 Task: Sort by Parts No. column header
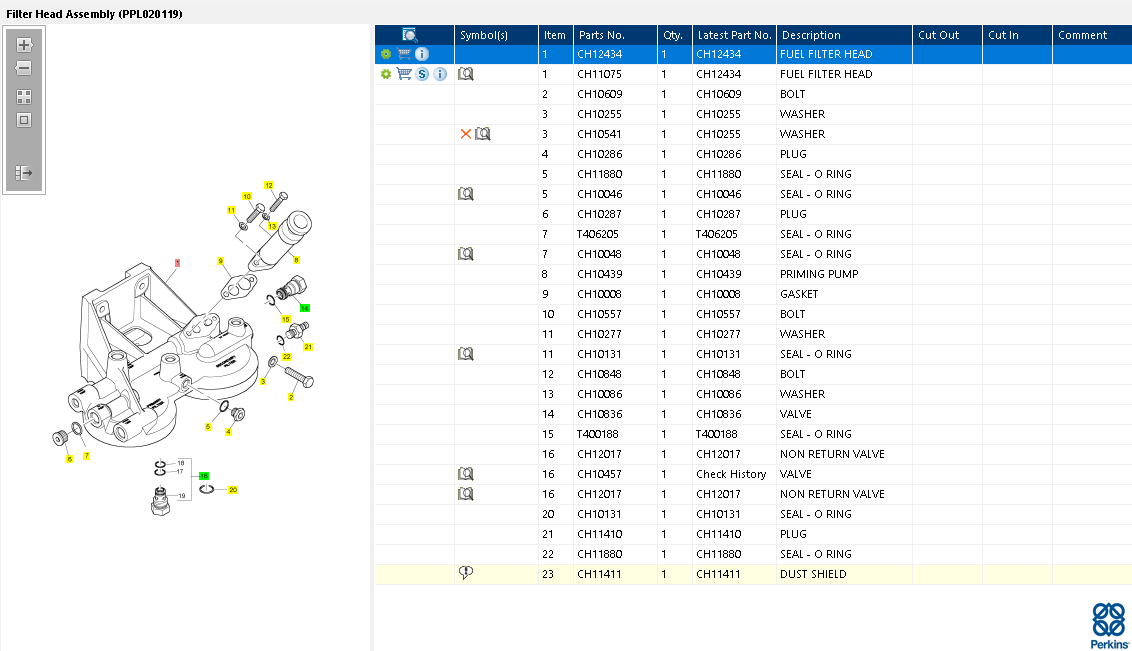click(x=601, y=35)
